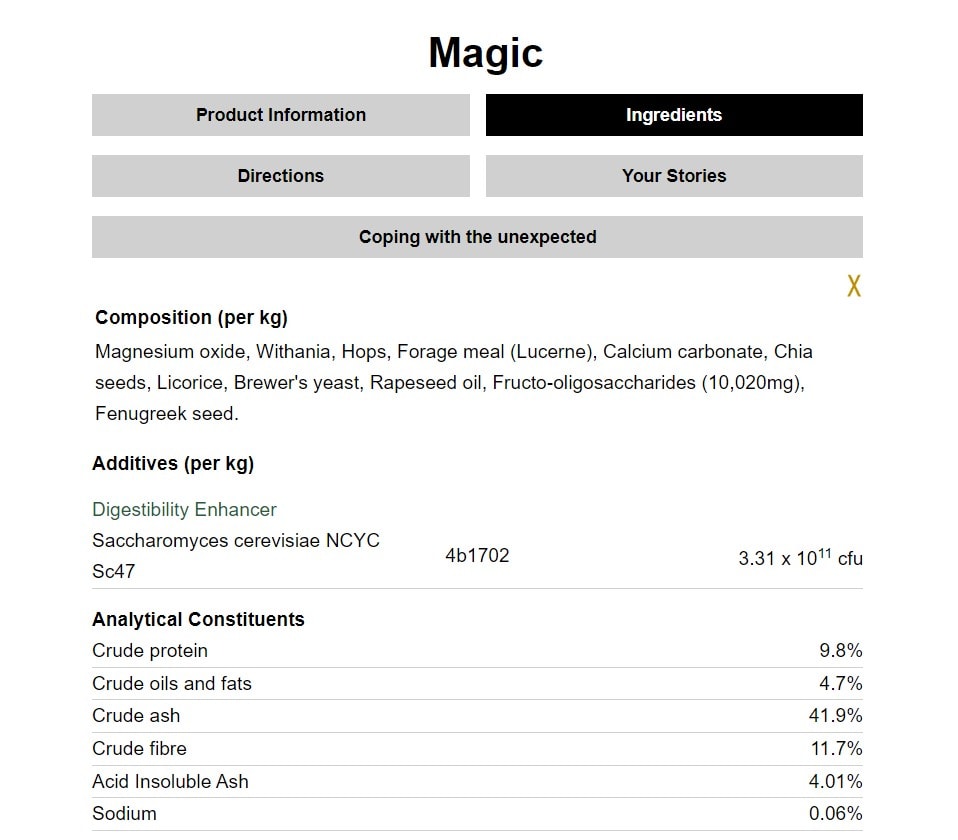The height and width of the screenshot is (840, 958).
Task: Click the Analytical Constituents heading
Action: click(x=198, y=619)
